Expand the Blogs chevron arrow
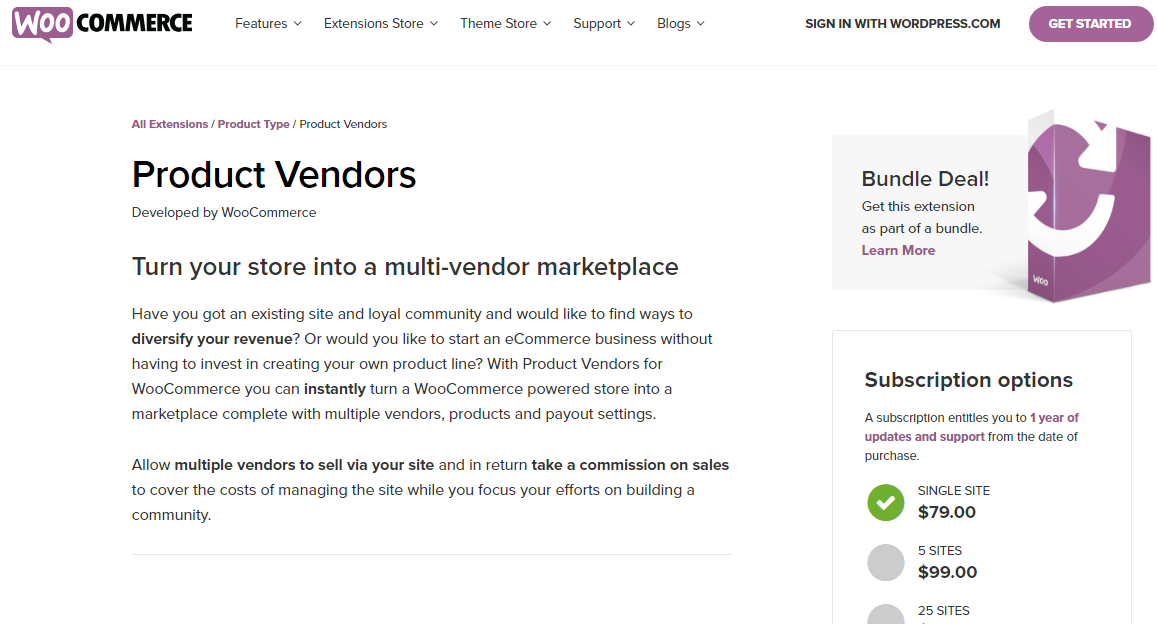The height and width of the screenshot is (624, 1157). tap(700, 24)
